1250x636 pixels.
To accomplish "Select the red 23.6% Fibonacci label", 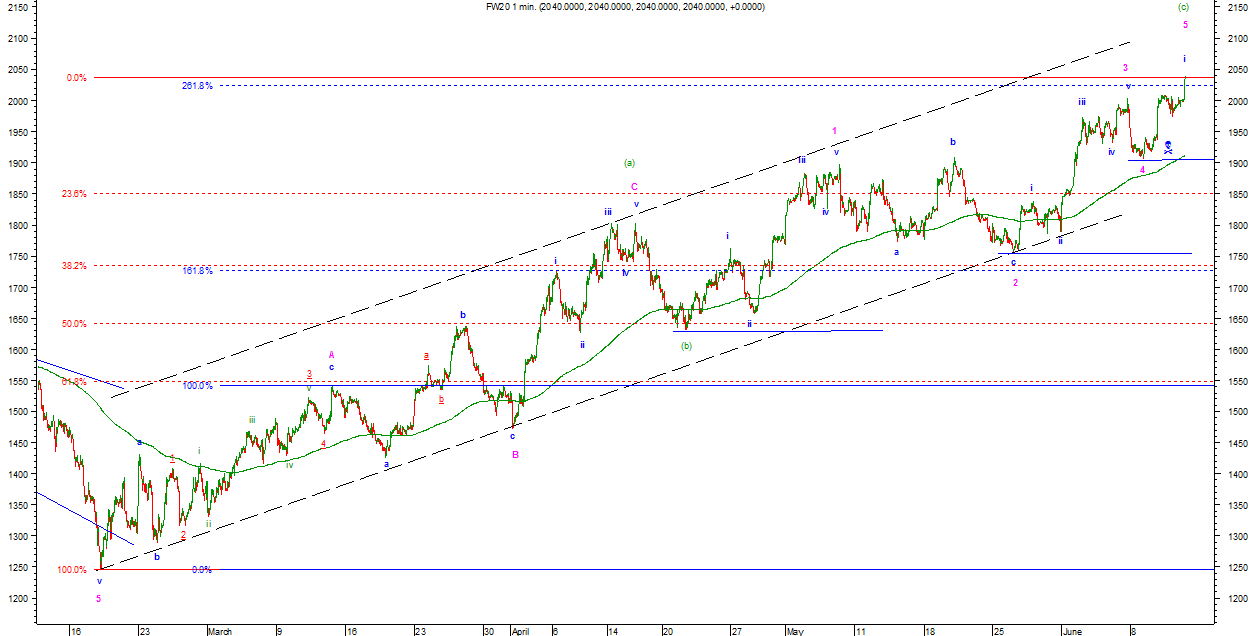I will click(x=74, y=194).
